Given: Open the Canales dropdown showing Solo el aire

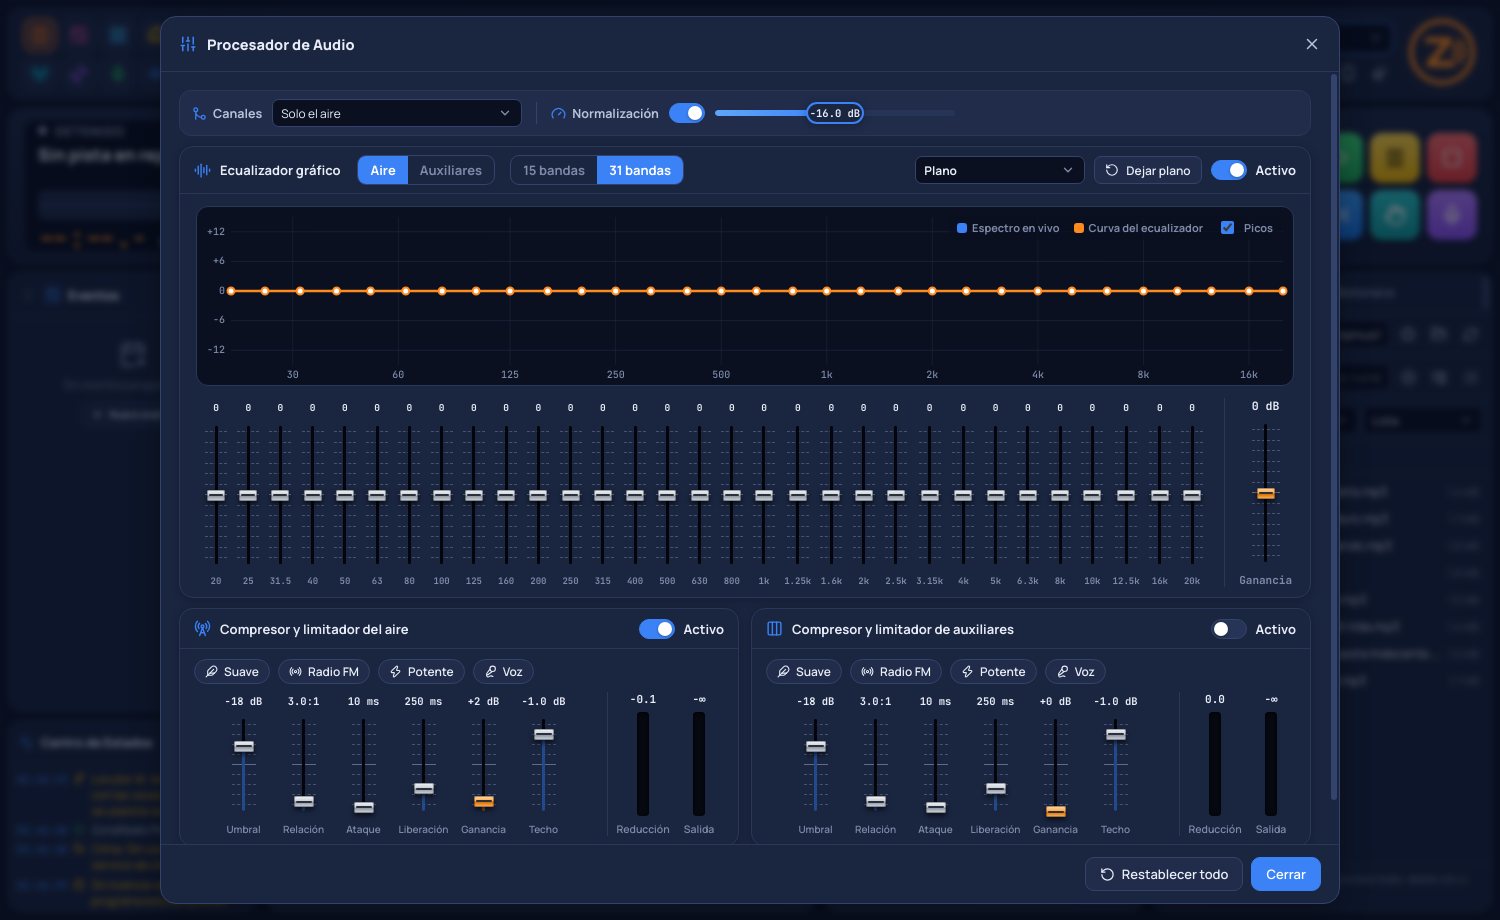Looking at the screenshot, I should click(x=397, y=113).
